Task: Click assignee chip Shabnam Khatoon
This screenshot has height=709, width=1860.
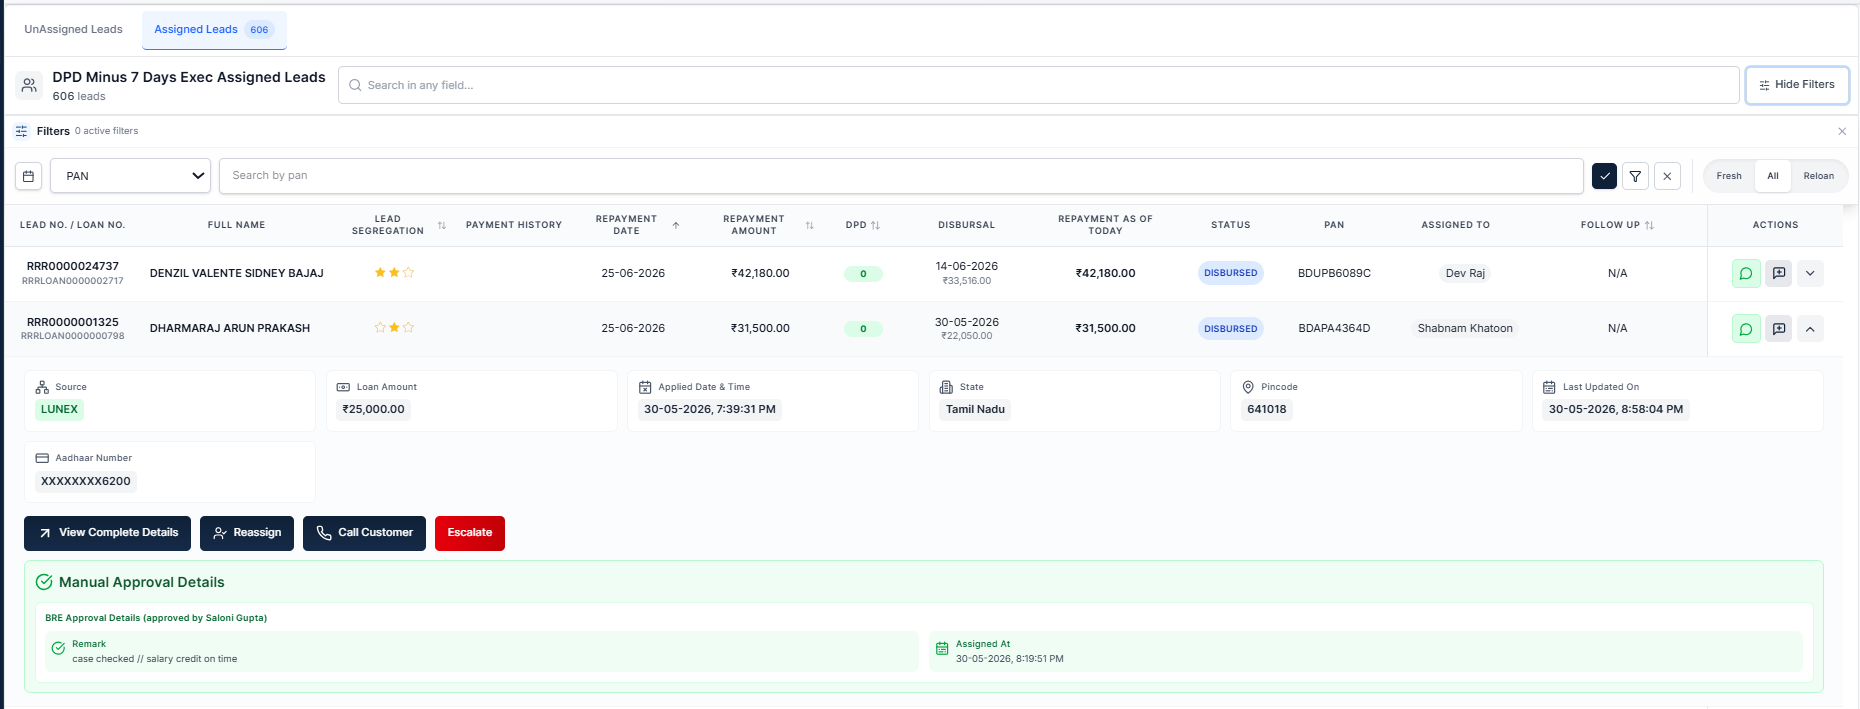Action: click(x=1465, y=328)
